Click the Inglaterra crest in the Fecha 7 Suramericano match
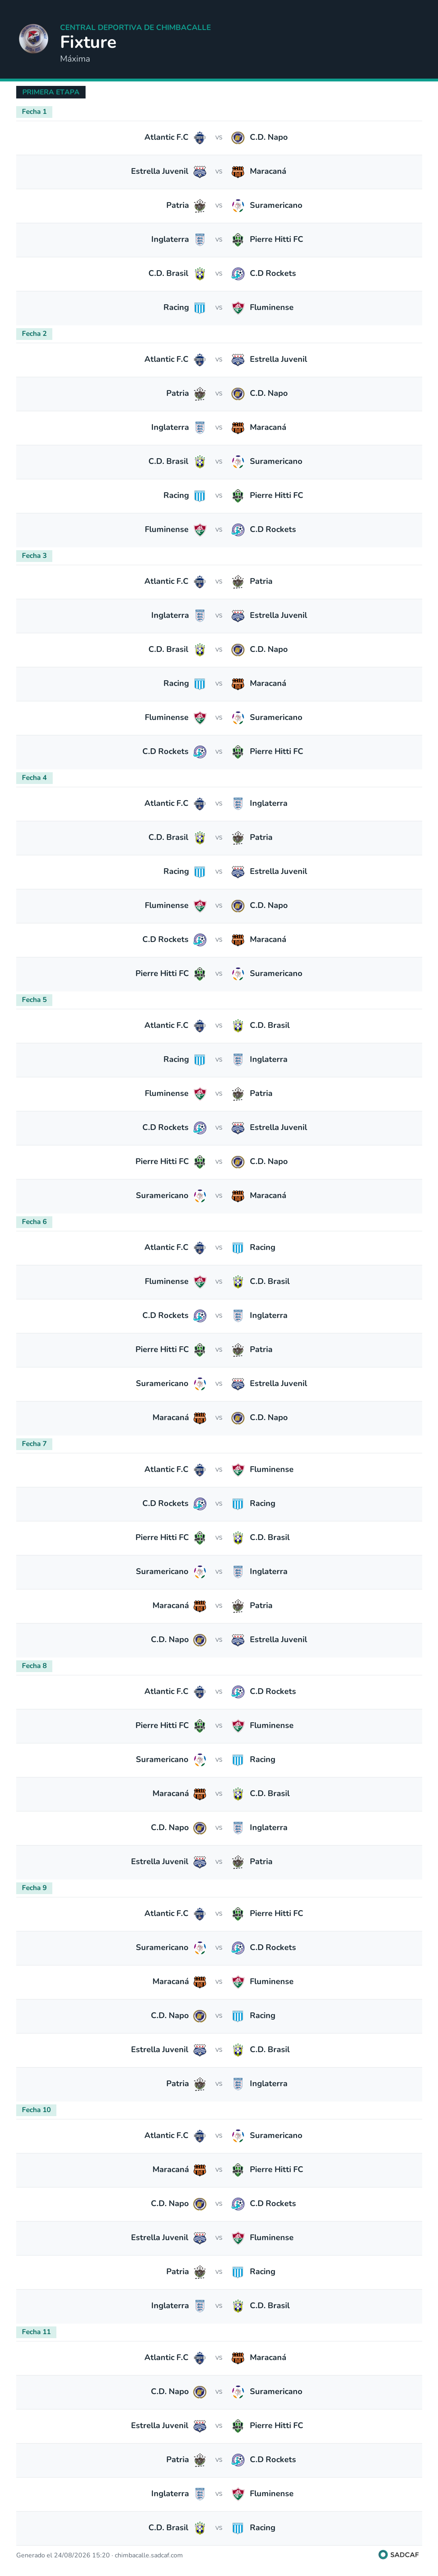The width and height of the screenshot is (438, 2576). pyautogui.click(x=238, y=1572)
